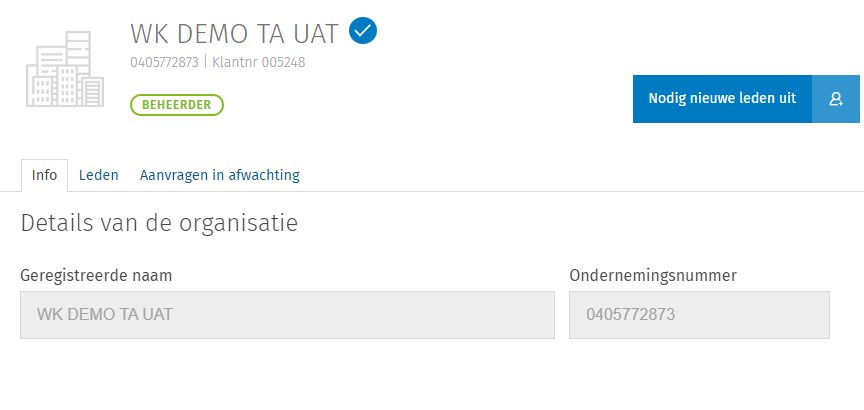This screenshot has height=410, width=864.
Task: Click the 'Nodig' text on the invite button
Action: tap(669, 98)
